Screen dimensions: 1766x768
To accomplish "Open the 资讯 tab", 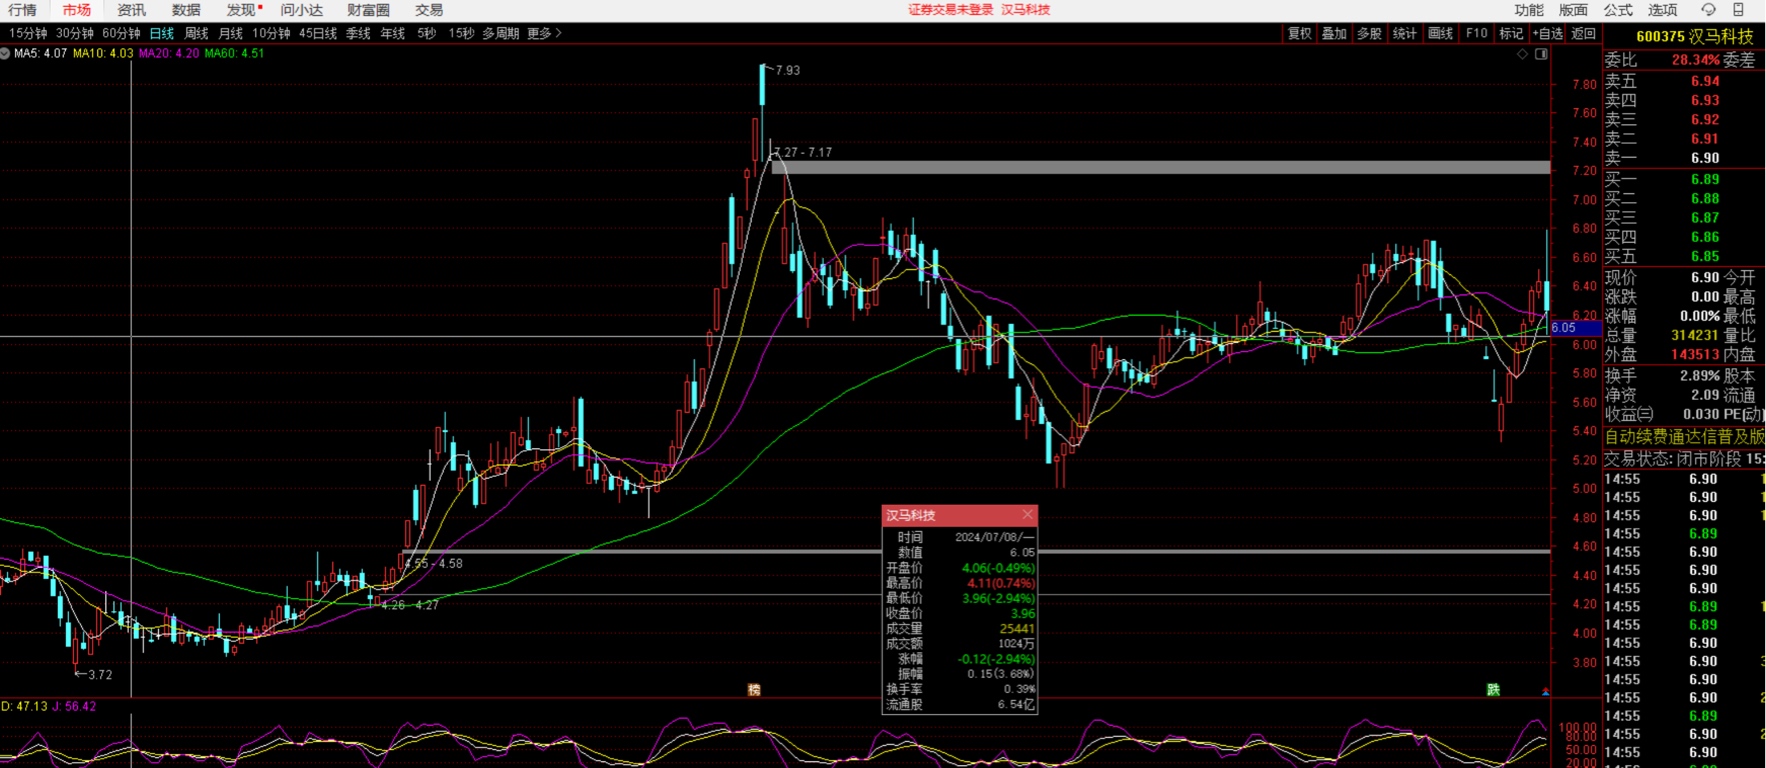I will (x=131, y=10).
